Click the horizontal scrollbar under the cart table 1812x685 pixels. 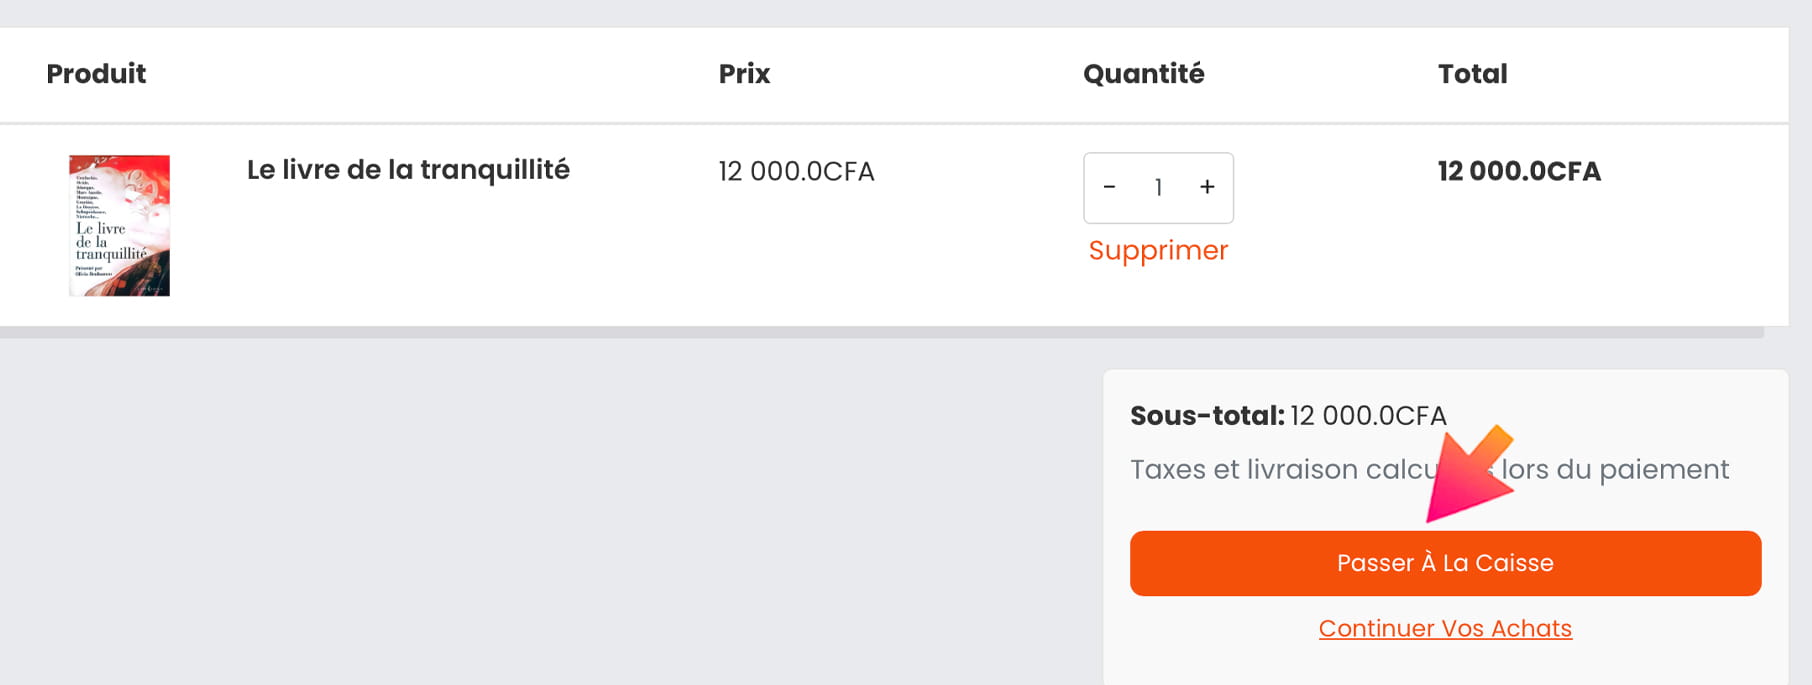tap(880, 333)
